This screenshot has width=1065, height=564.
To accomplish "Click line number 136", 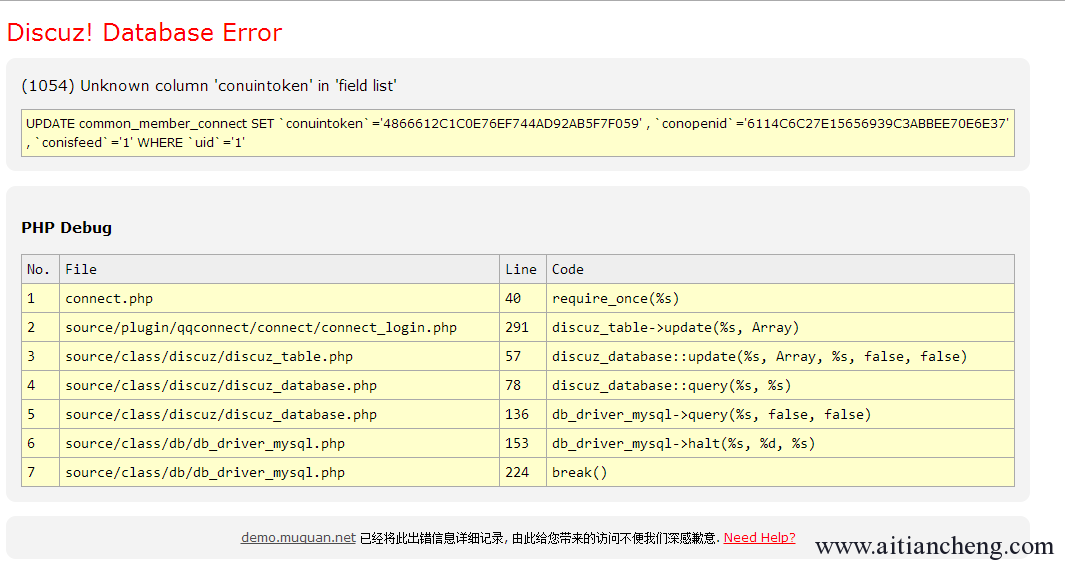I will [x=522, y=415].
